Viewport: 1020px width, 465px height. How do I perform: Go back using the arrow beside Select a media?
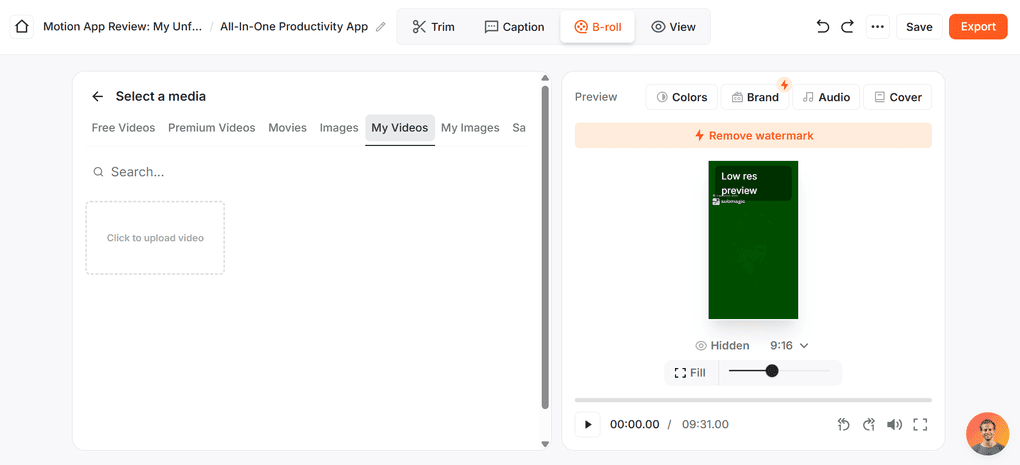(x=98, y=96)
